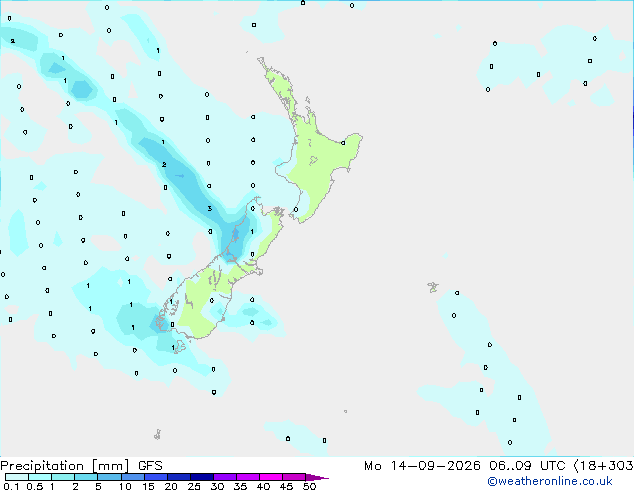634x490 pixels.
Task: Select the 30 mm purple legend swatch
Action: [225, 477]
